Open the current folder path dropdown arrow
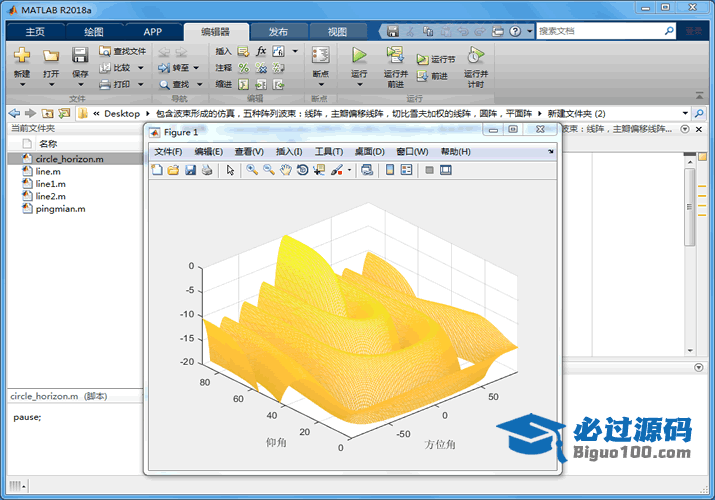 click(685, 113)
